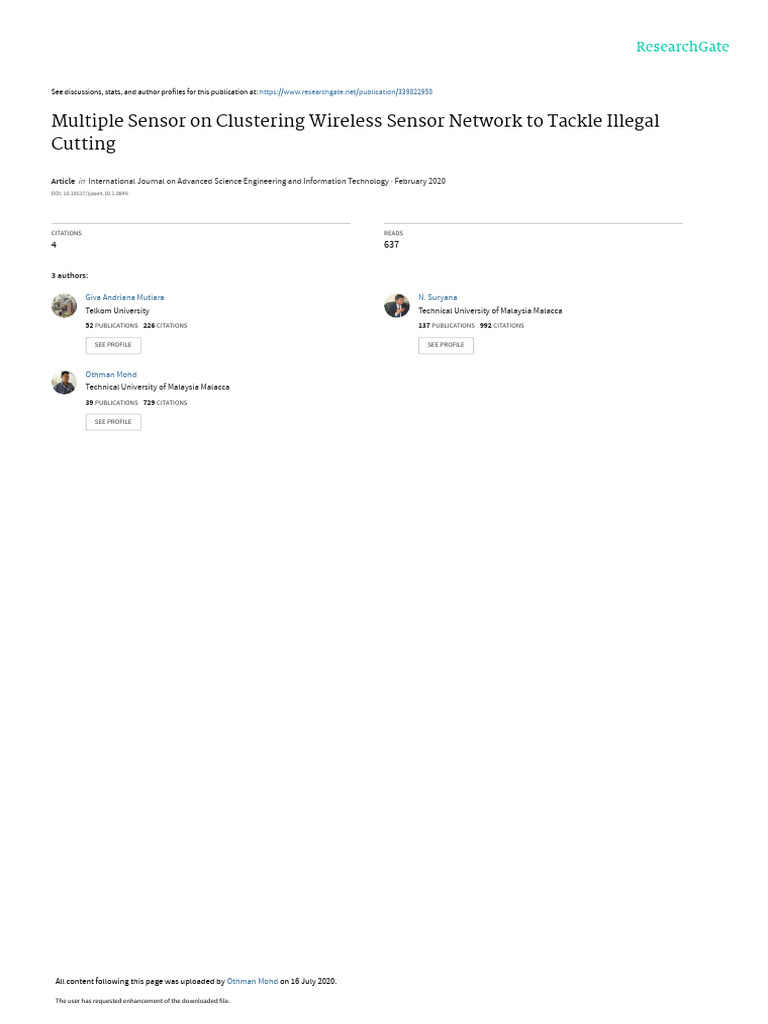This screenshot has width=768, height=1024.
Task: Click Othman Mohd's profile photo
Action: click(x=64, y=383)
